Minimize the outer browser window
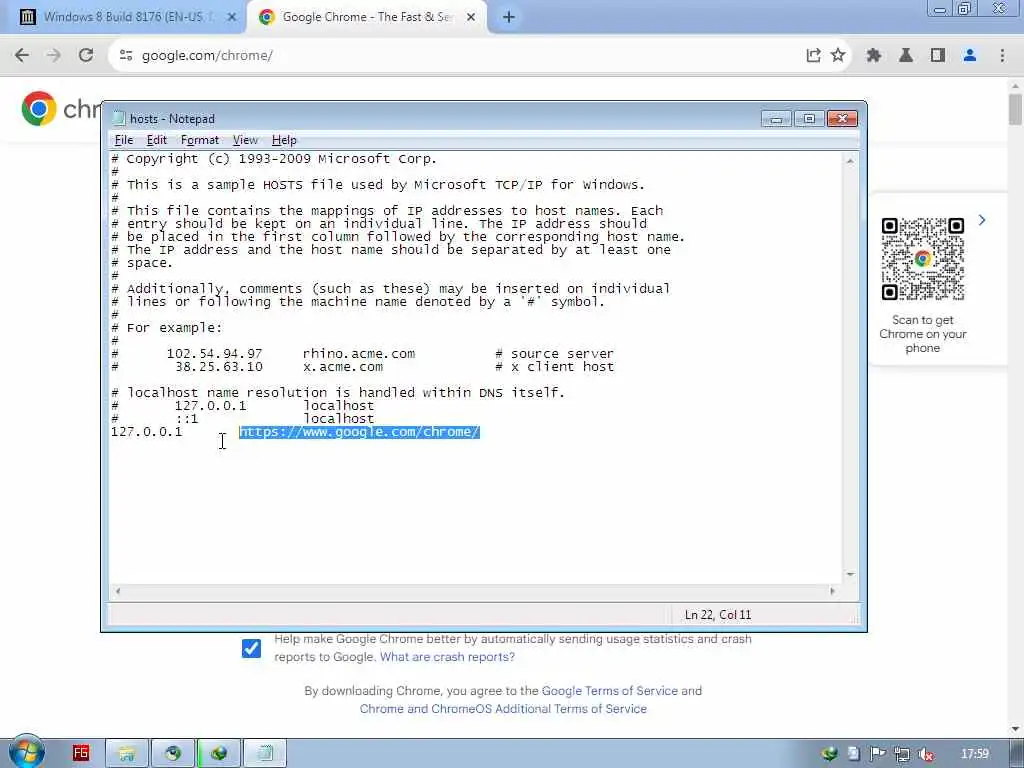Image resolution: width=1024 pixels, height=768 pixels. point(940,9)
